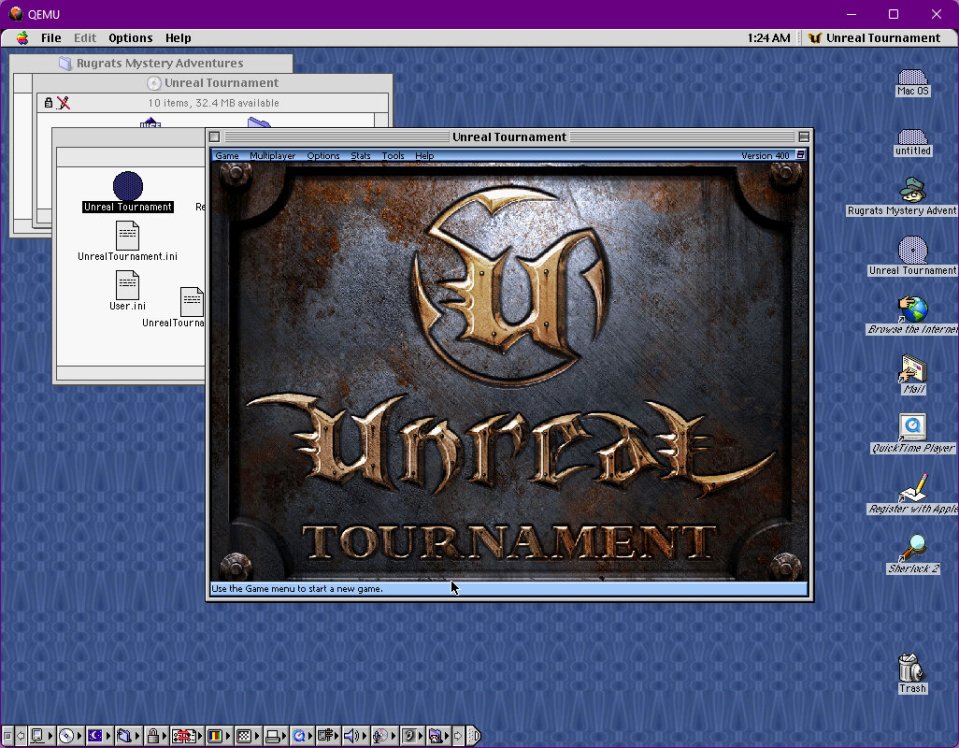Select the Rugrats Mystery Adventures CD icon

coord(912,190)
